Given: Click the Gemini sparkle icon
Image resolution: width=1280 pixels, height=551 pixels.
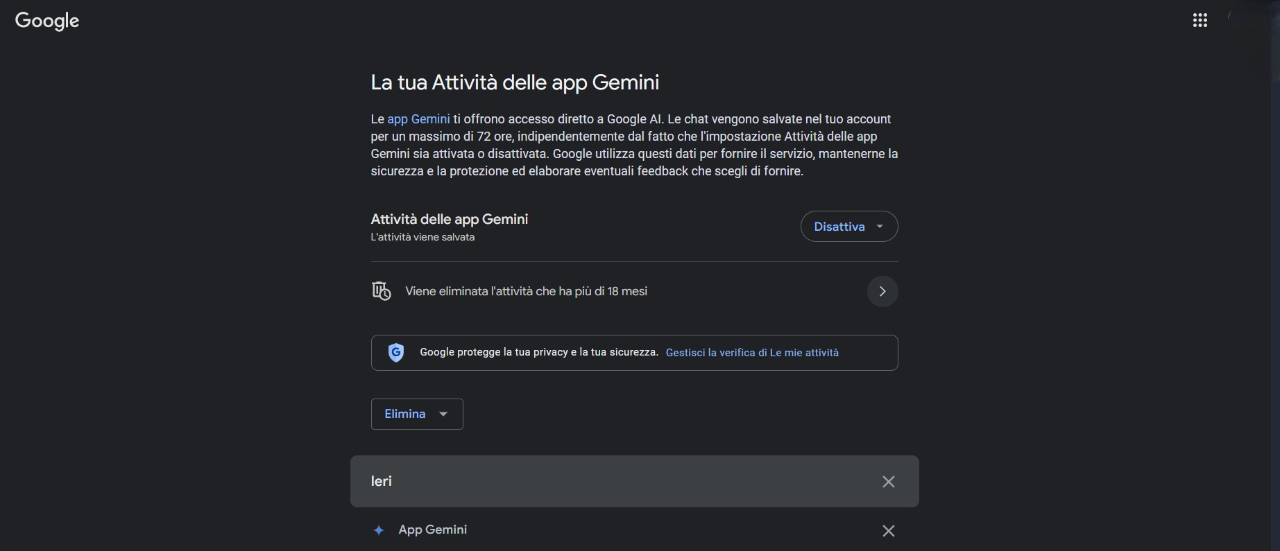Looking at the screenshot, I should 378,531.
